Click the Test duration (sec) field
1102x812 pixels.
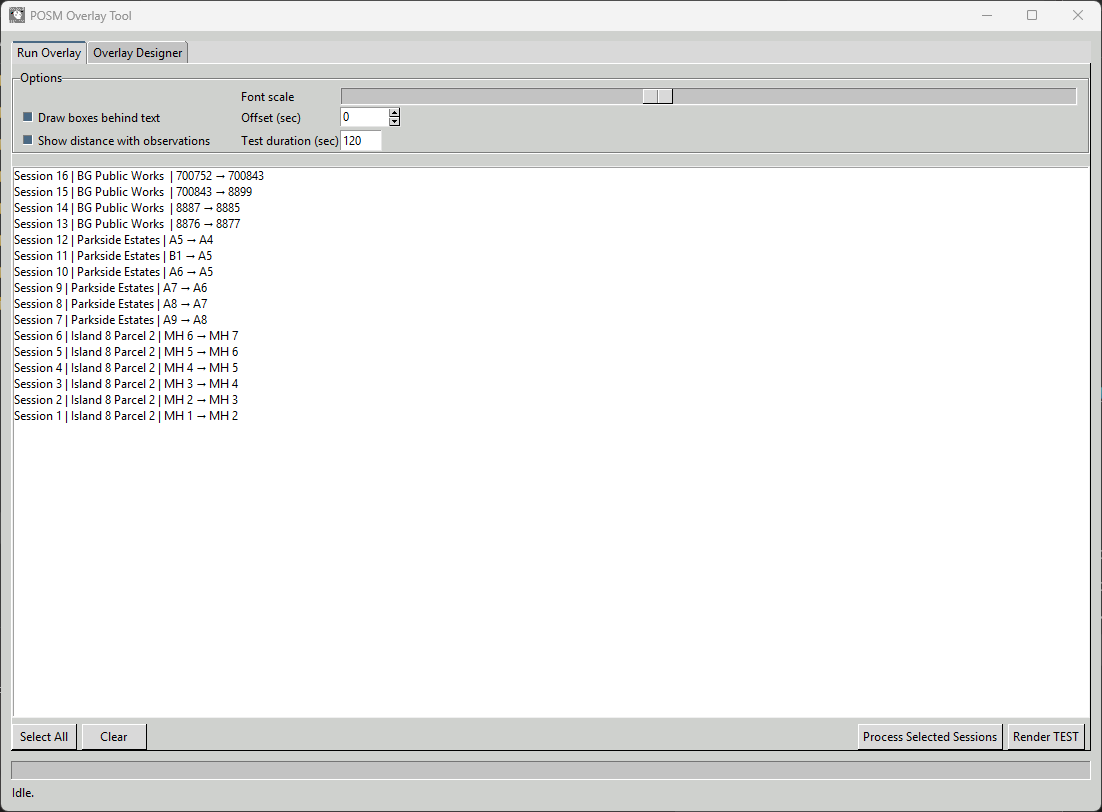[361, 141]
